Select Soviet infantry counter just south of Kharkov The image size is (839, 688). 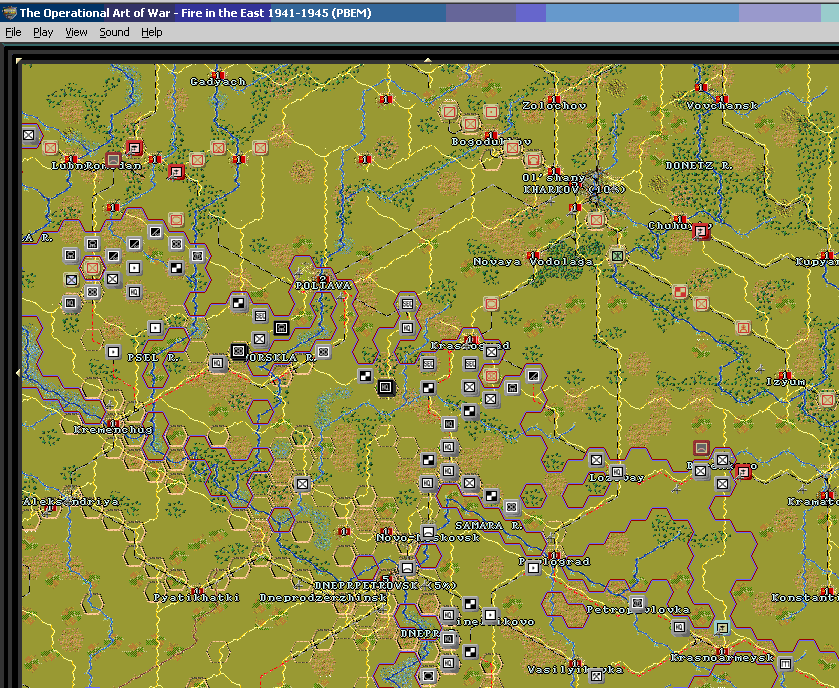click(x=596, y=219)
